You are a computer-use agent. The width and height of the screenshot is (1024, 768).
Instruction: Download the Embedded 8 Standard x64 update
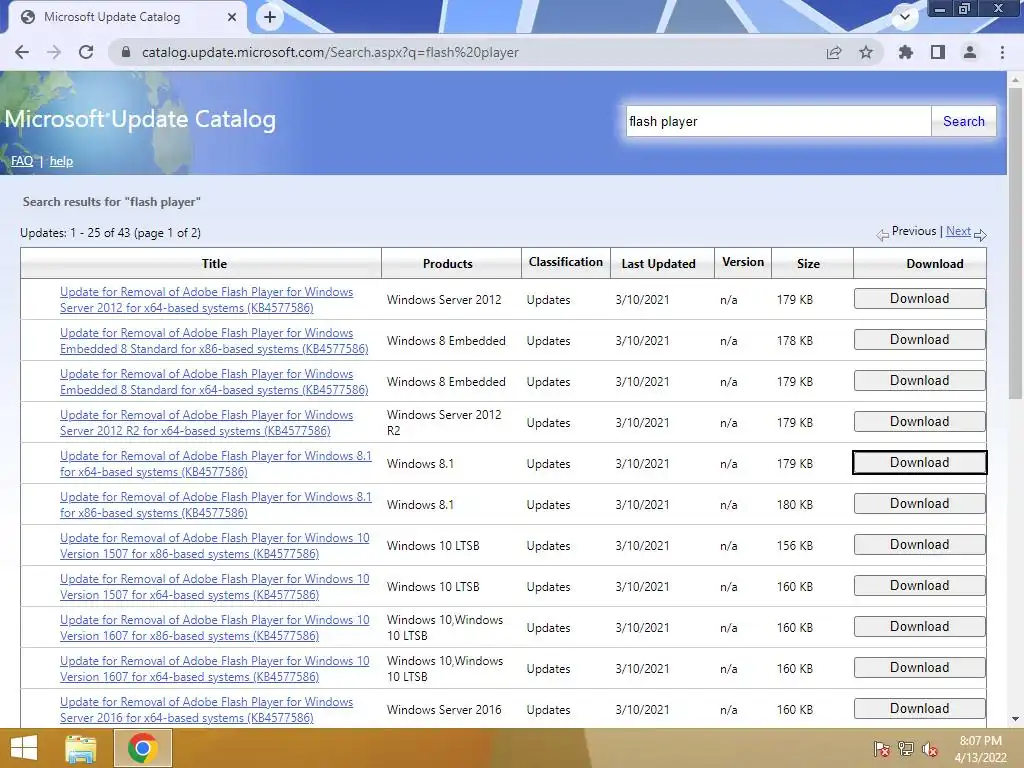point(920,381)
